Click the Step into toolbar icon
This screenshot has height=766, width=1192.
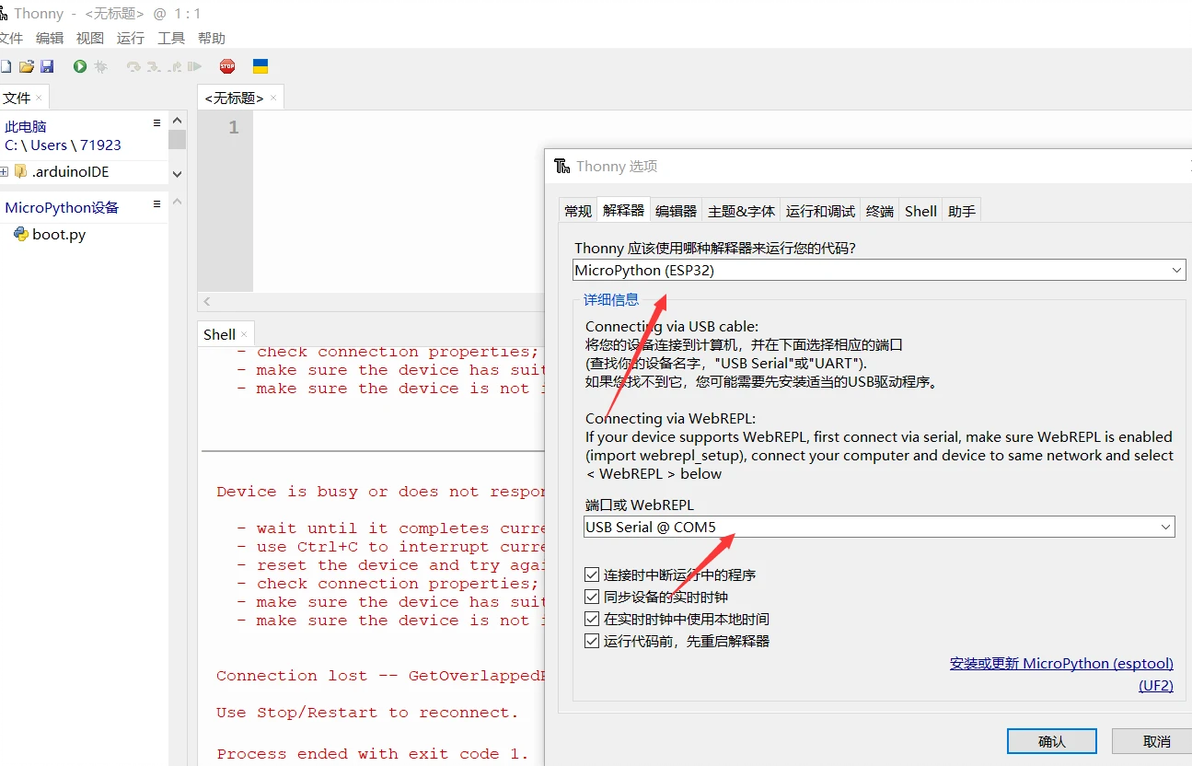154,67
